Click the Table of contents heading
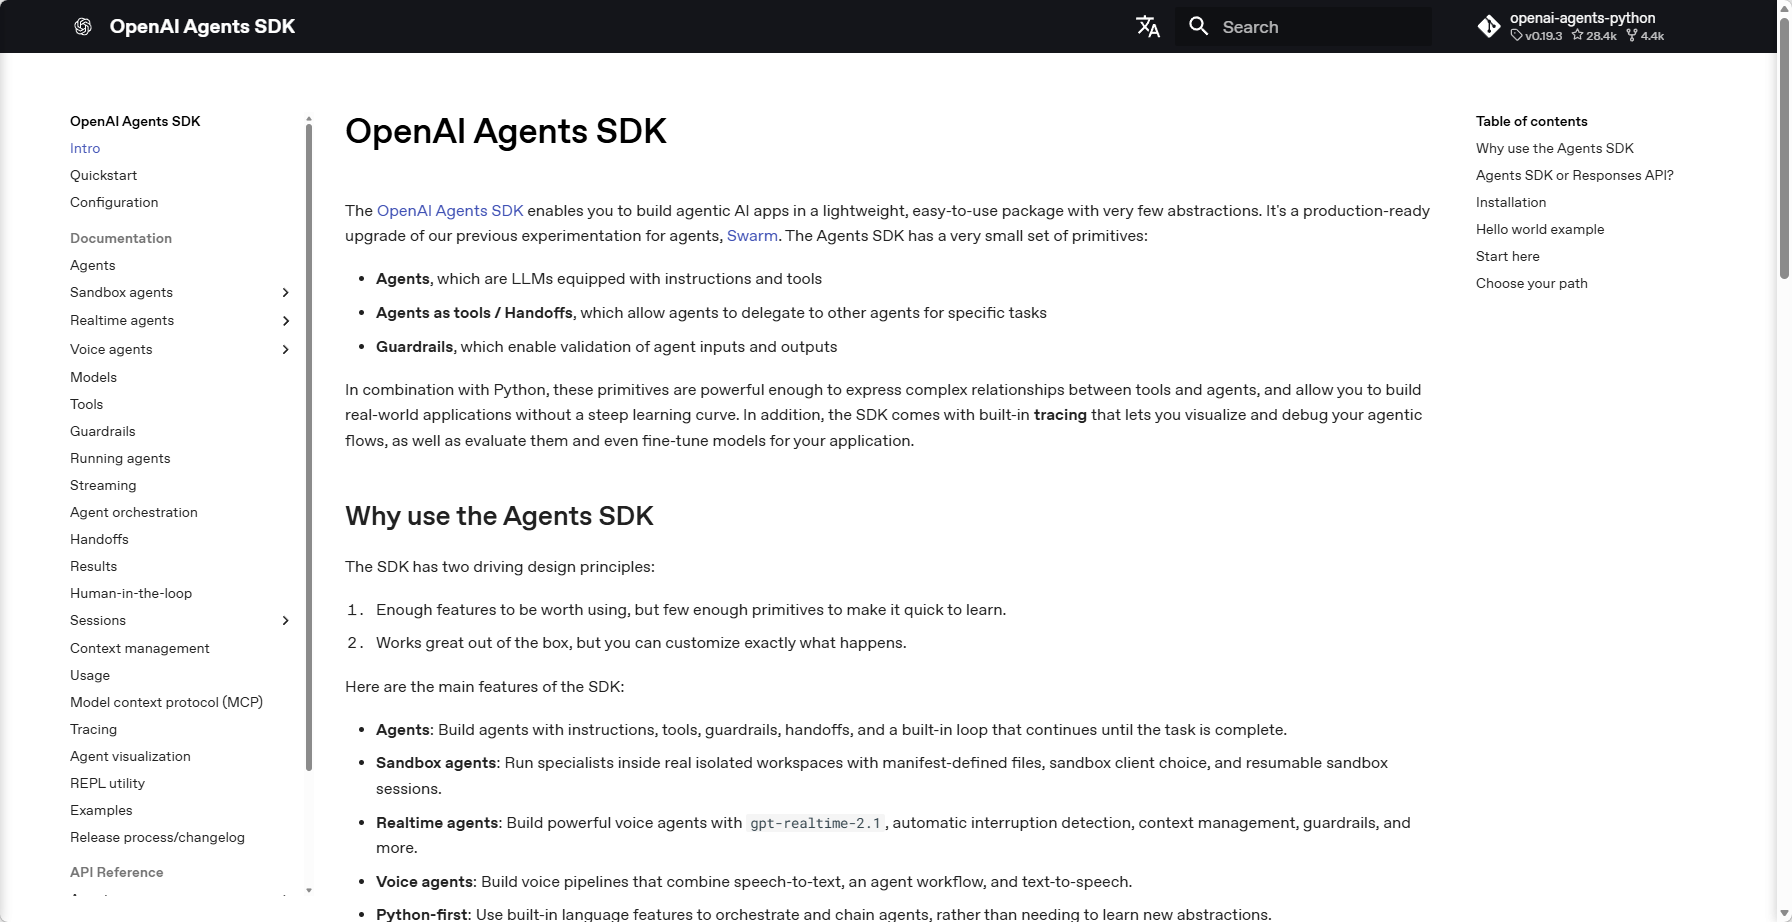This screenshot has width=1792, height=922. (1531, 121)
